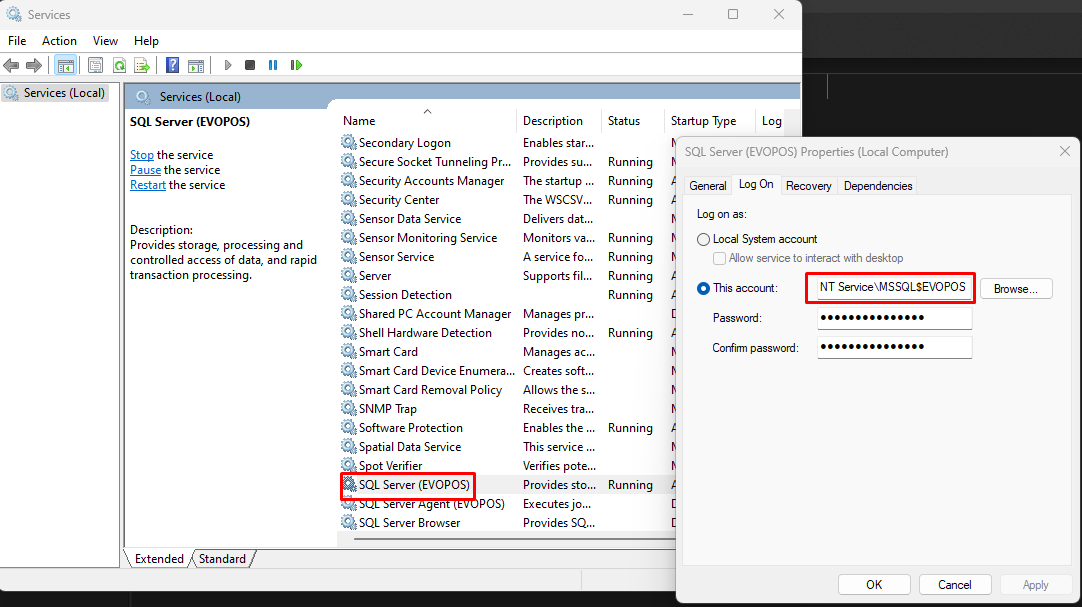Click the gear icon of Shell Hardware Detection

tap(349, 332)
